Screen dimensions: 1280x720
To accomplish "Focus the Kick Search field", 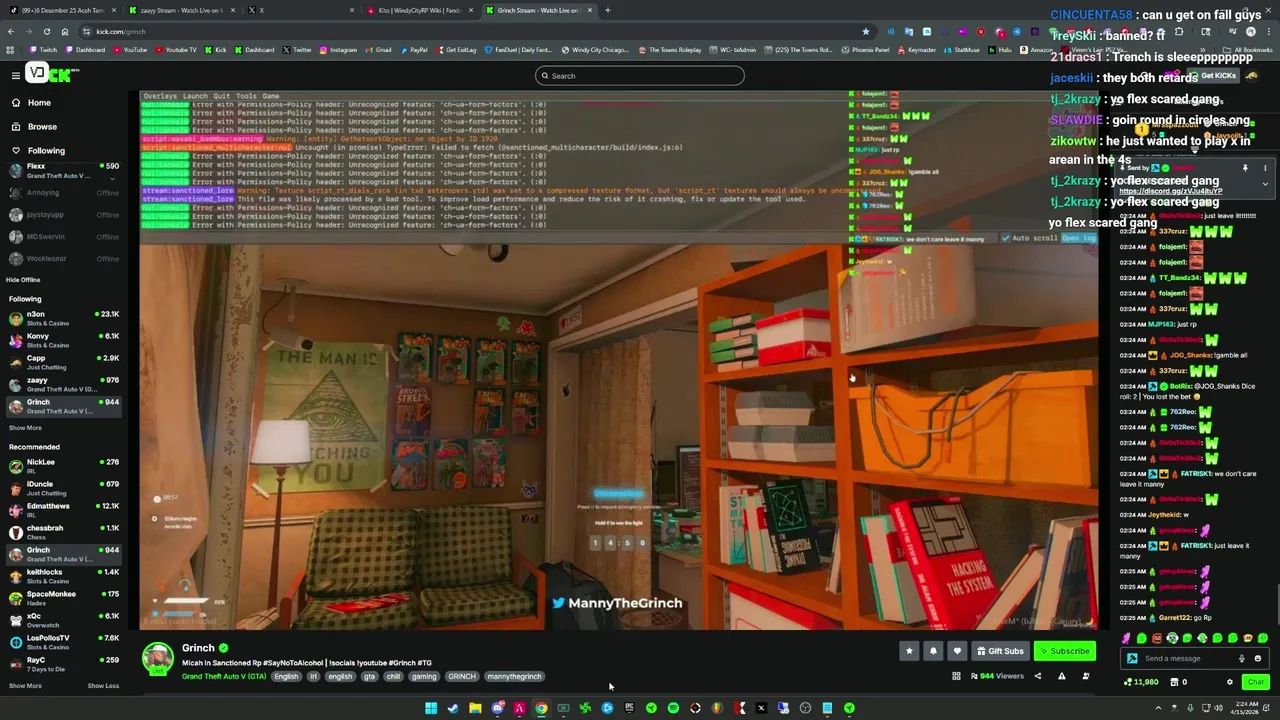I will (640, 76).
